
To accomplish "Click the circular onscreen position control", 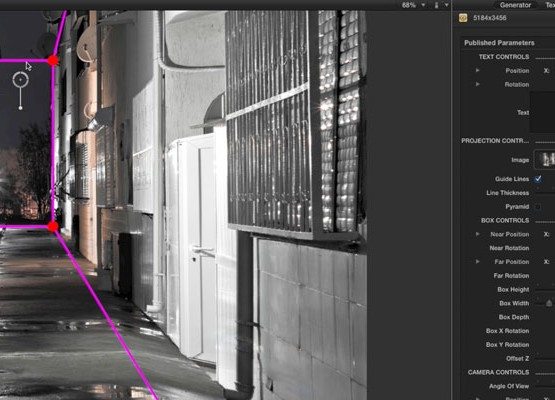I will click(21, 80).
